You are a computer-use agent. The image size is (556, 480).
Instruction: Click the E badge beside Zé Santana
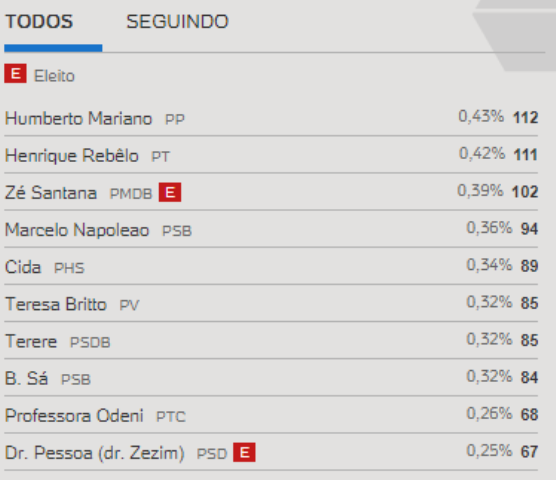[x=170, y=192]
